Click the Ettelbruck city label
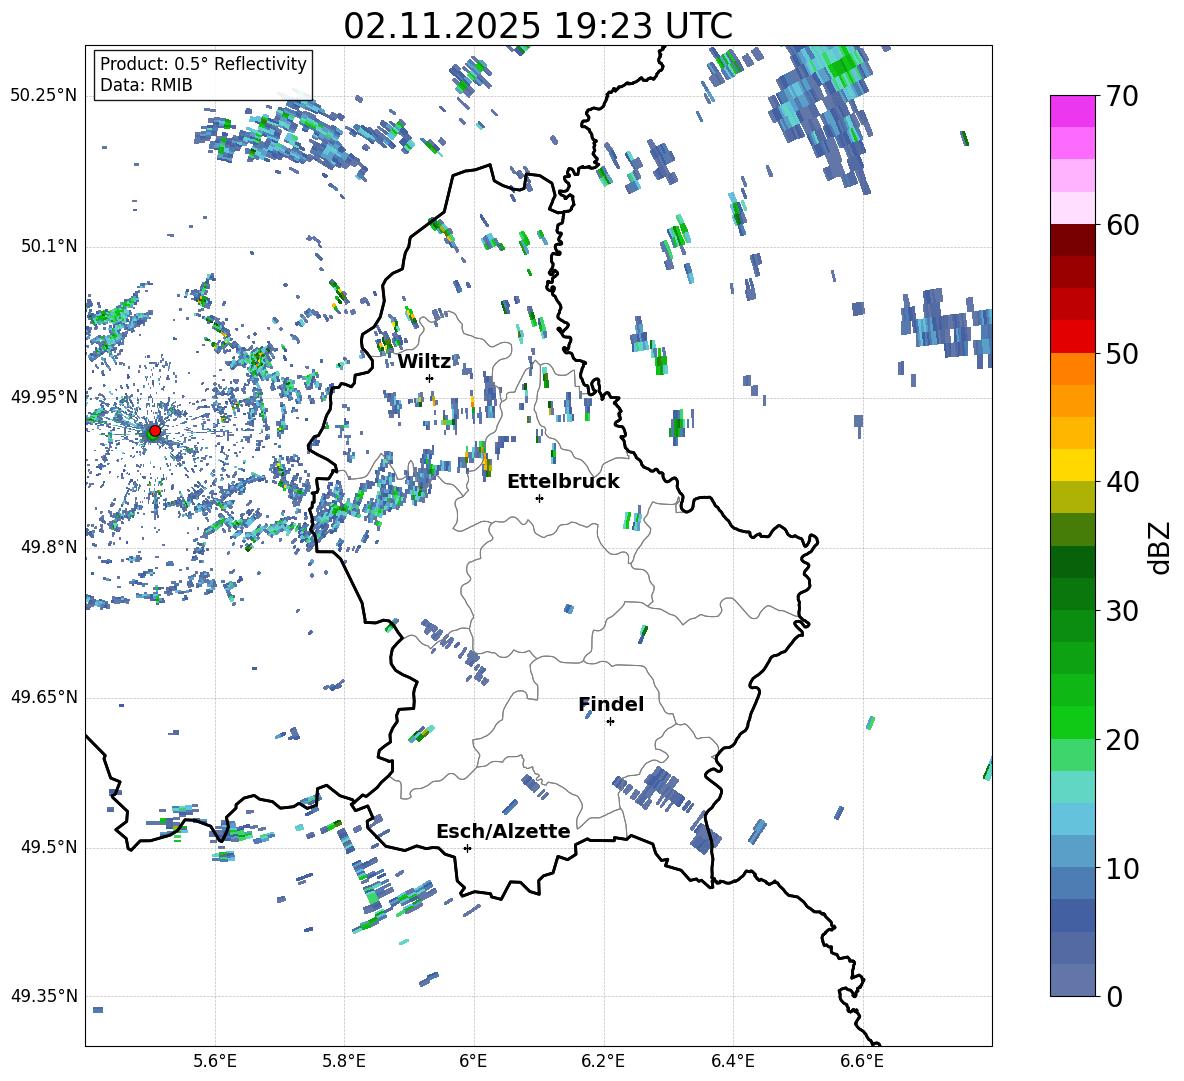The width and height of the screenshot is (1184, 1081). point(563,482)
